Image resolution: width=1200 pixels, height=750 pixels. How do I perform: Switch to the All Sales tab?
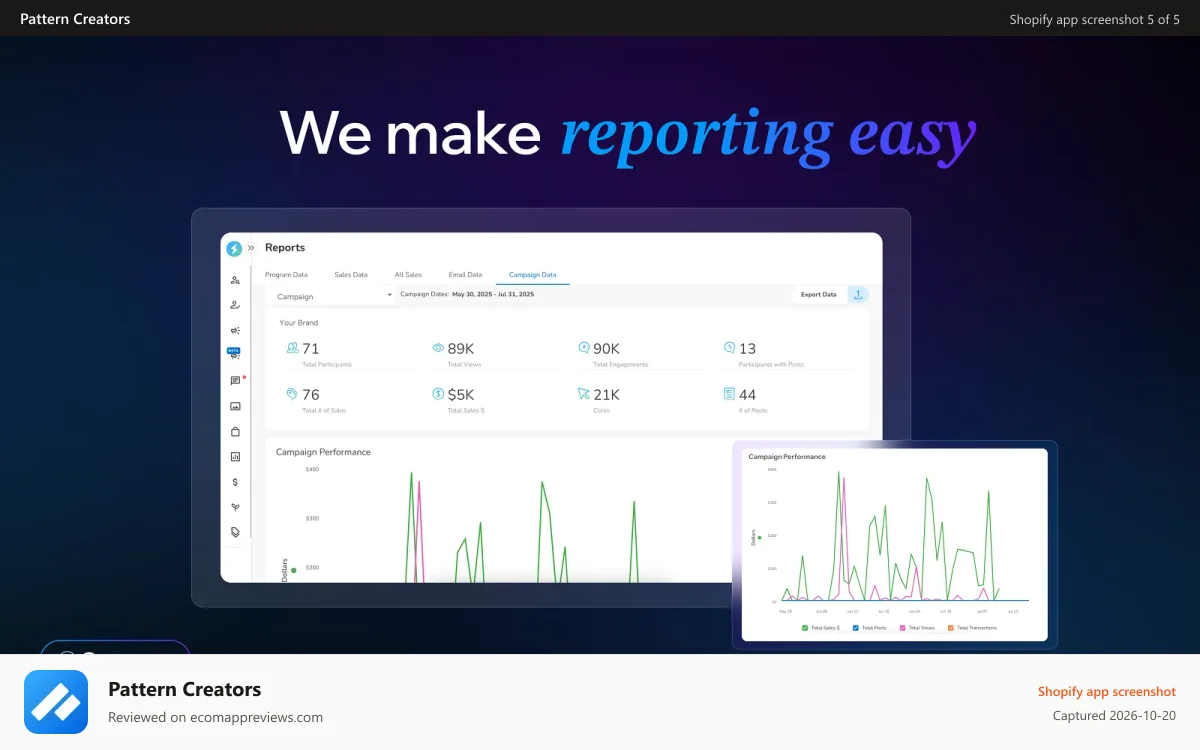click(408, 274)
